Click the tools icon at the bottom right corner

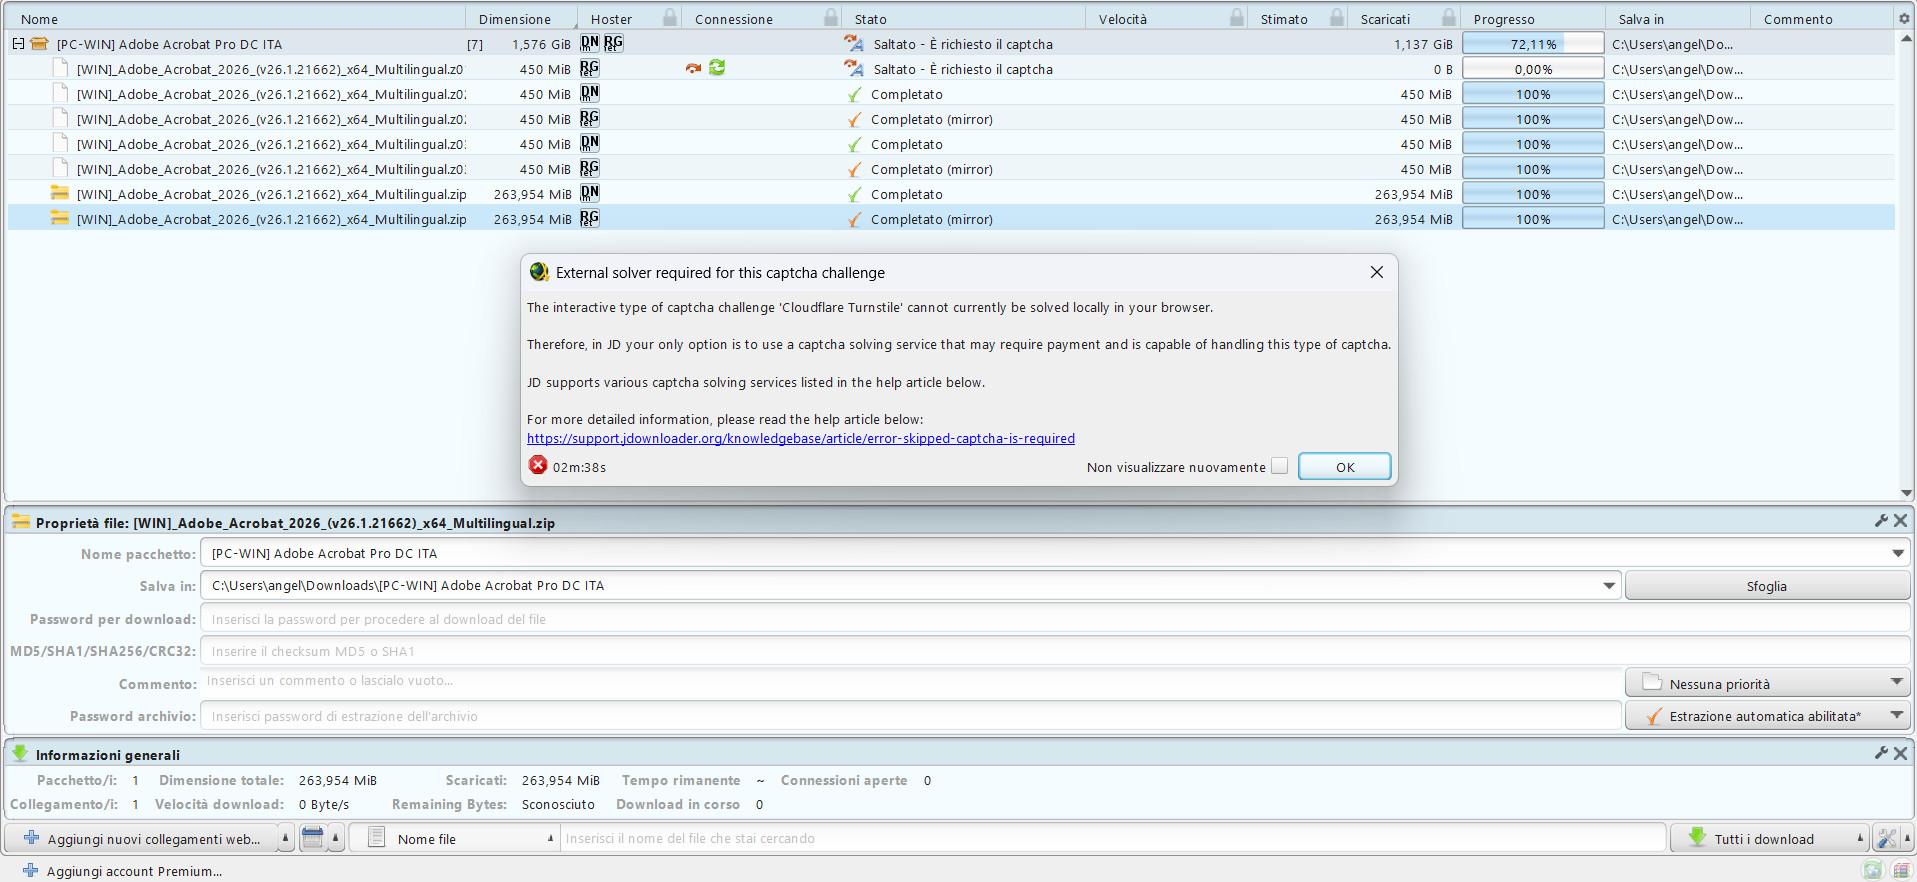tap(1887, 838)
